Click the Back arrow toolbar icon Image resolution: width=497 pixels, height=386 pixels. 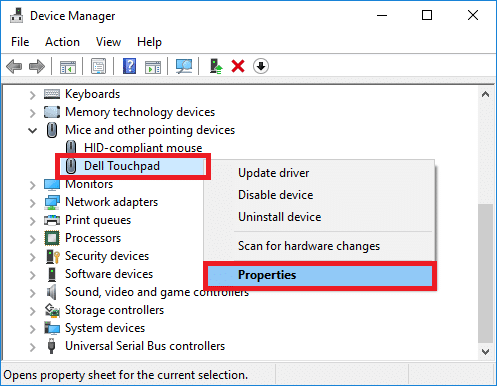click(x=14, y=66)
